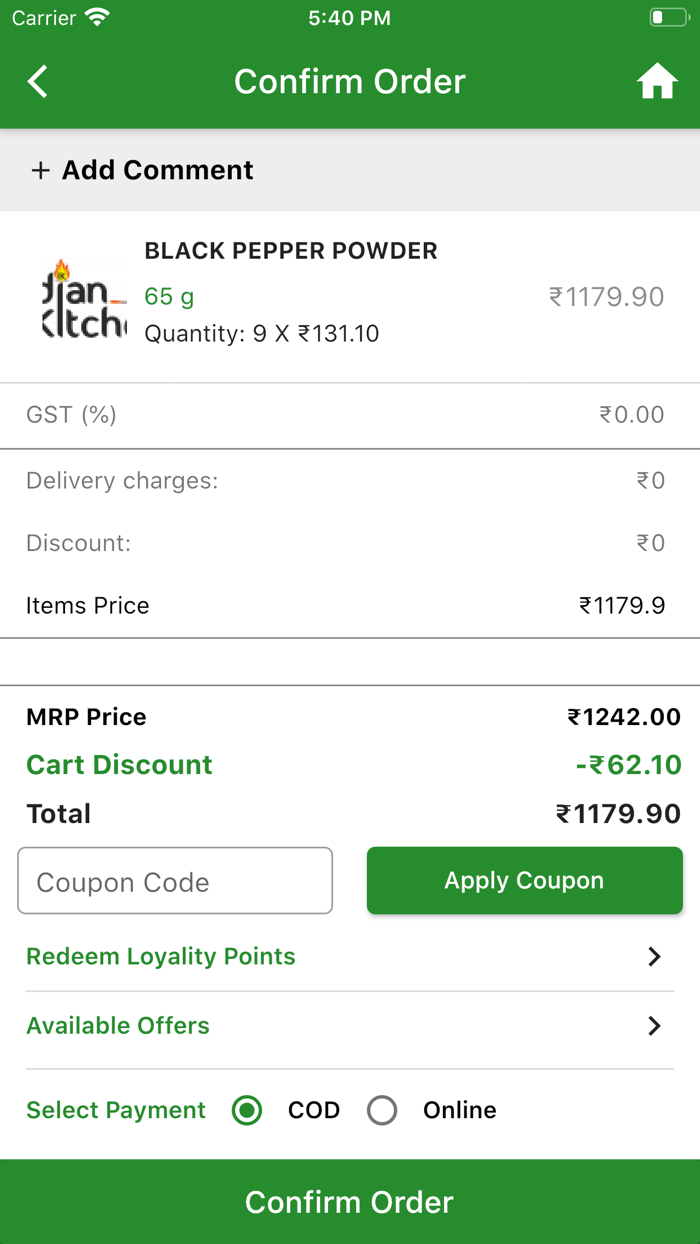
Task: Click inside the Coupon Code field
Action: point(175,881)
